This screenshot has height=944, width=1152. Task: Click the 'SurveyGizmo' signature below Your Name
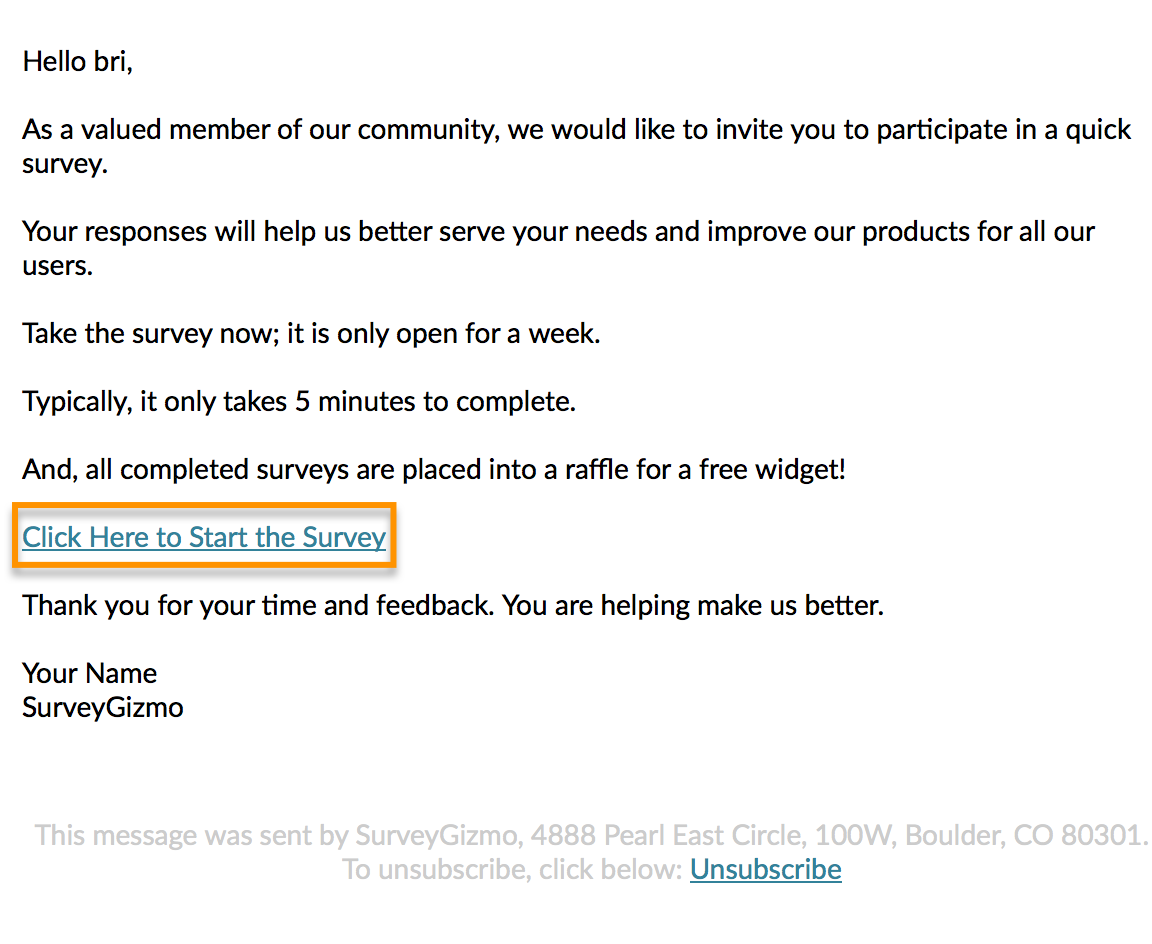(x=103, y=708)
